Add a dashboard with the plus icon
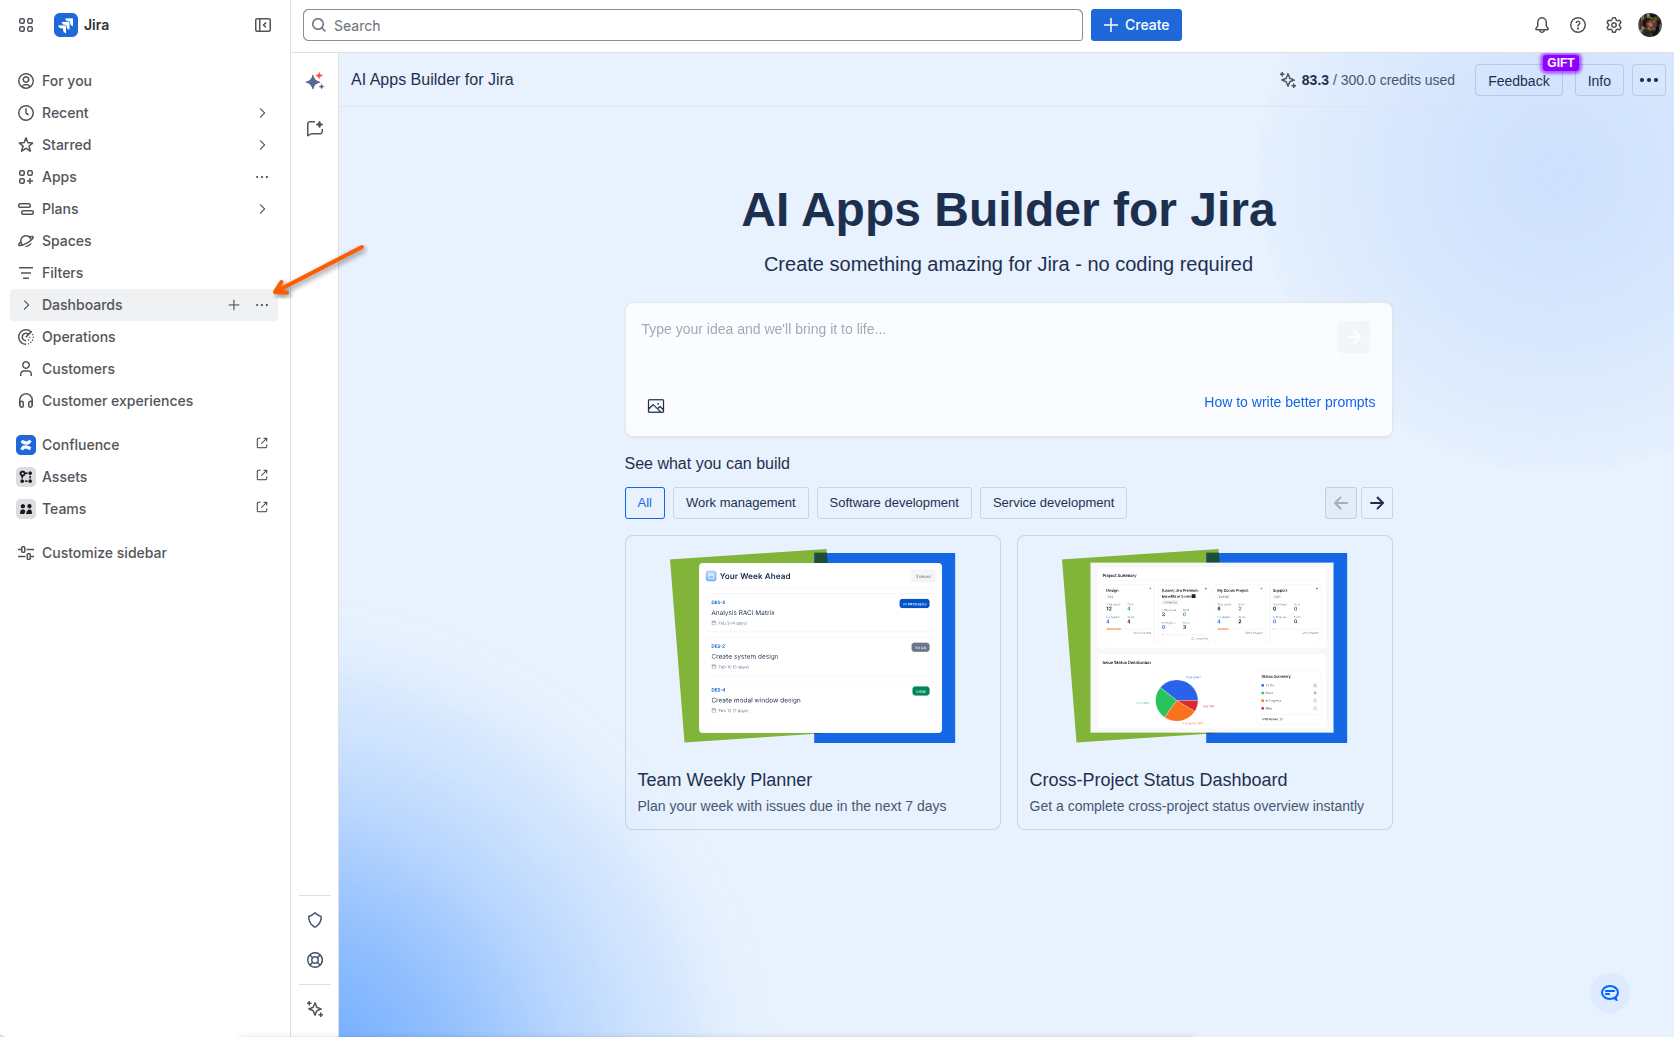 [234, 305]
